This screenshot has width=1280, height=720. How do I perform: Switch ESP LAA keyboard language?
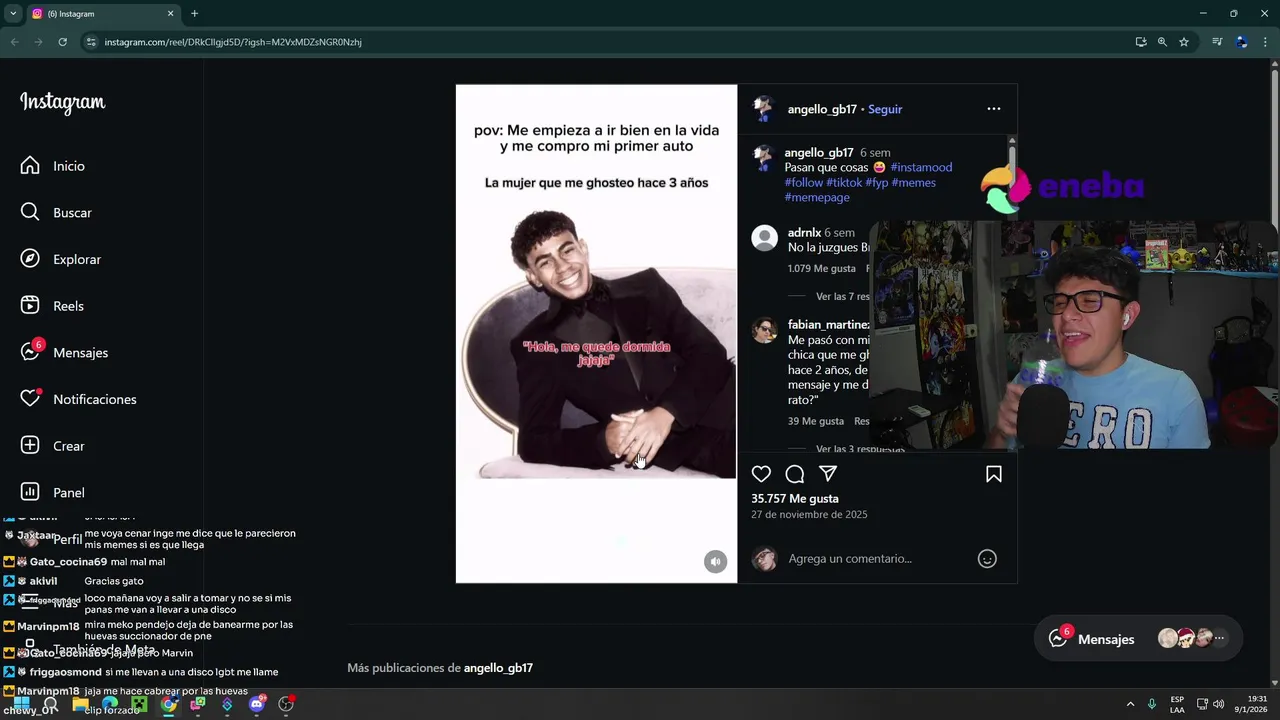[1177, 704]
